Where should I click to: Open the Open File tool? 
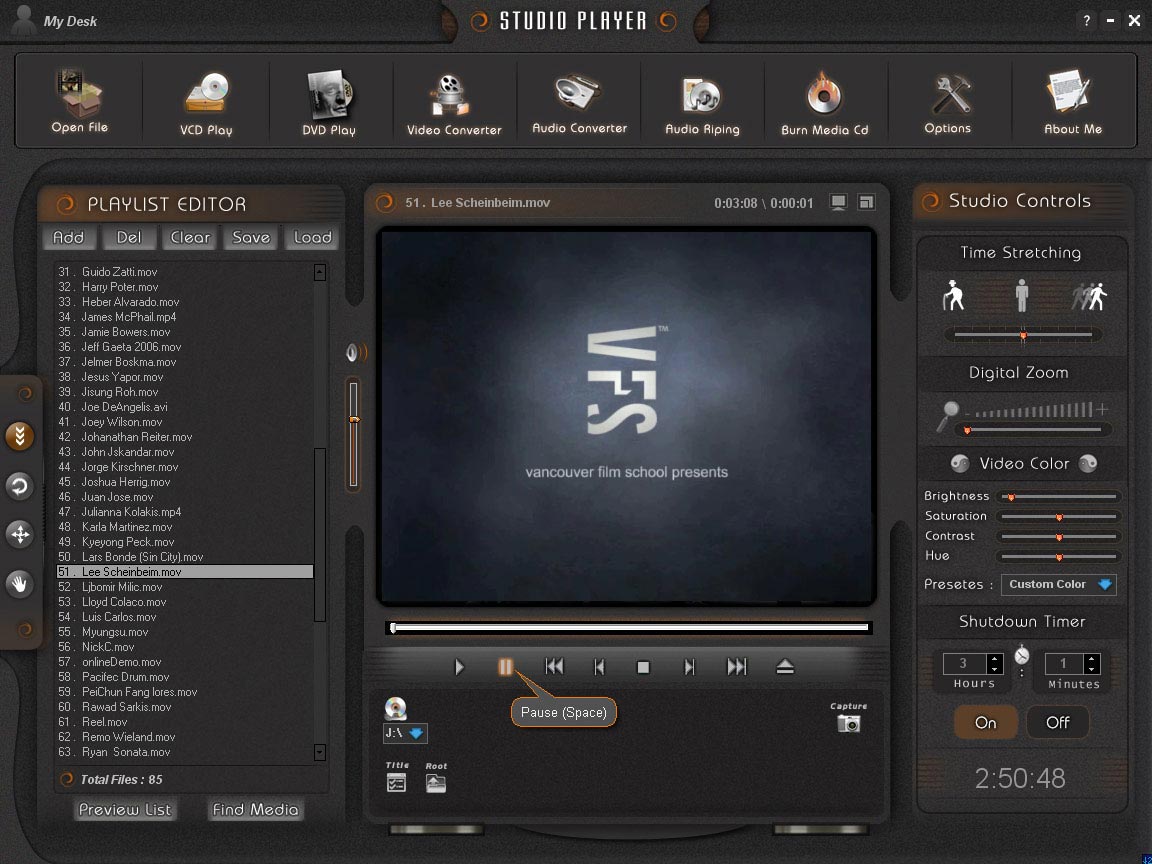pos(80,101)
